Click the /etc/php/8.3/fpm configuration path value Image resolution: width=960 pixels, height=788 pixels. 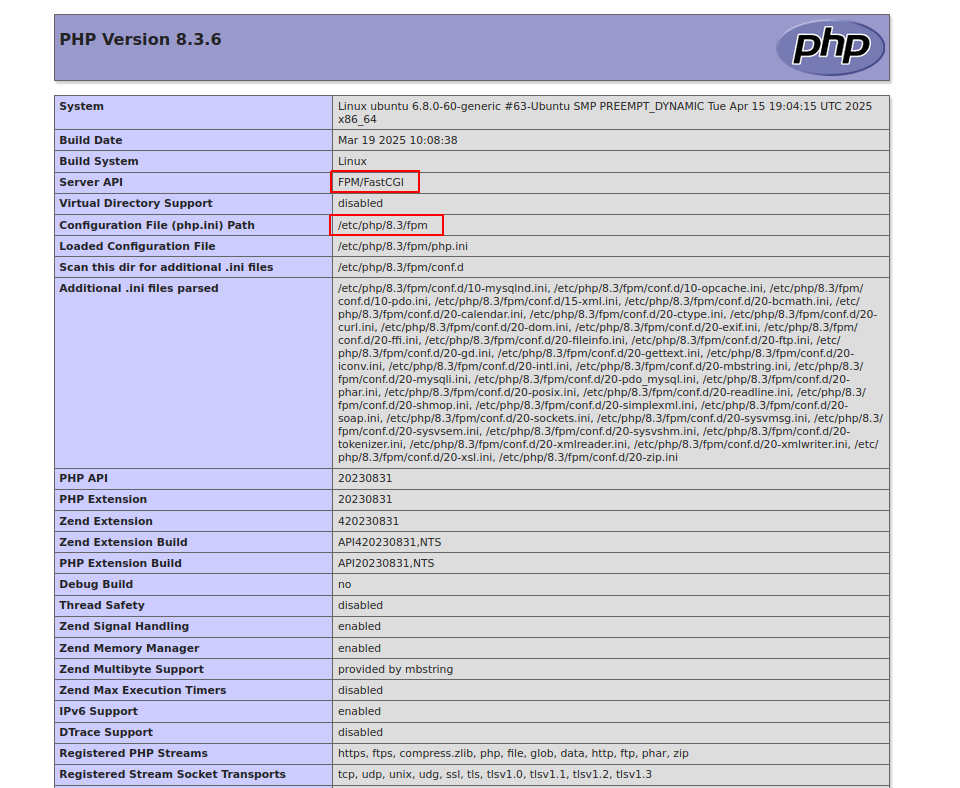pos(383,225)
